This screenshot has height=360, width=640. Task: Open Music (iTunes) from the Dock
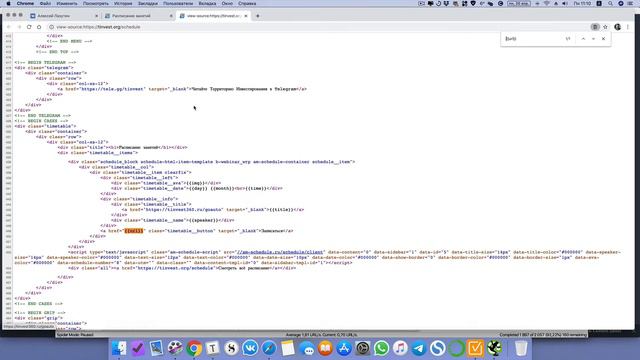click(x=400, y=348)
